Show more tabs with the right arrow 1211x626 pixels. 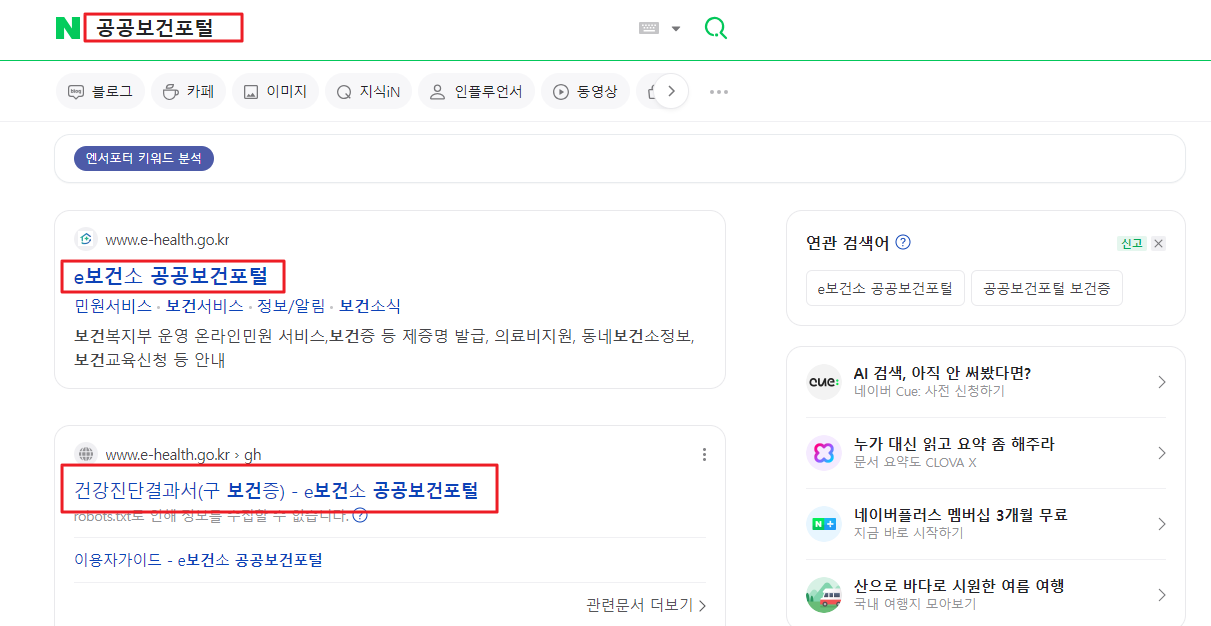click(x=671, y=92)
